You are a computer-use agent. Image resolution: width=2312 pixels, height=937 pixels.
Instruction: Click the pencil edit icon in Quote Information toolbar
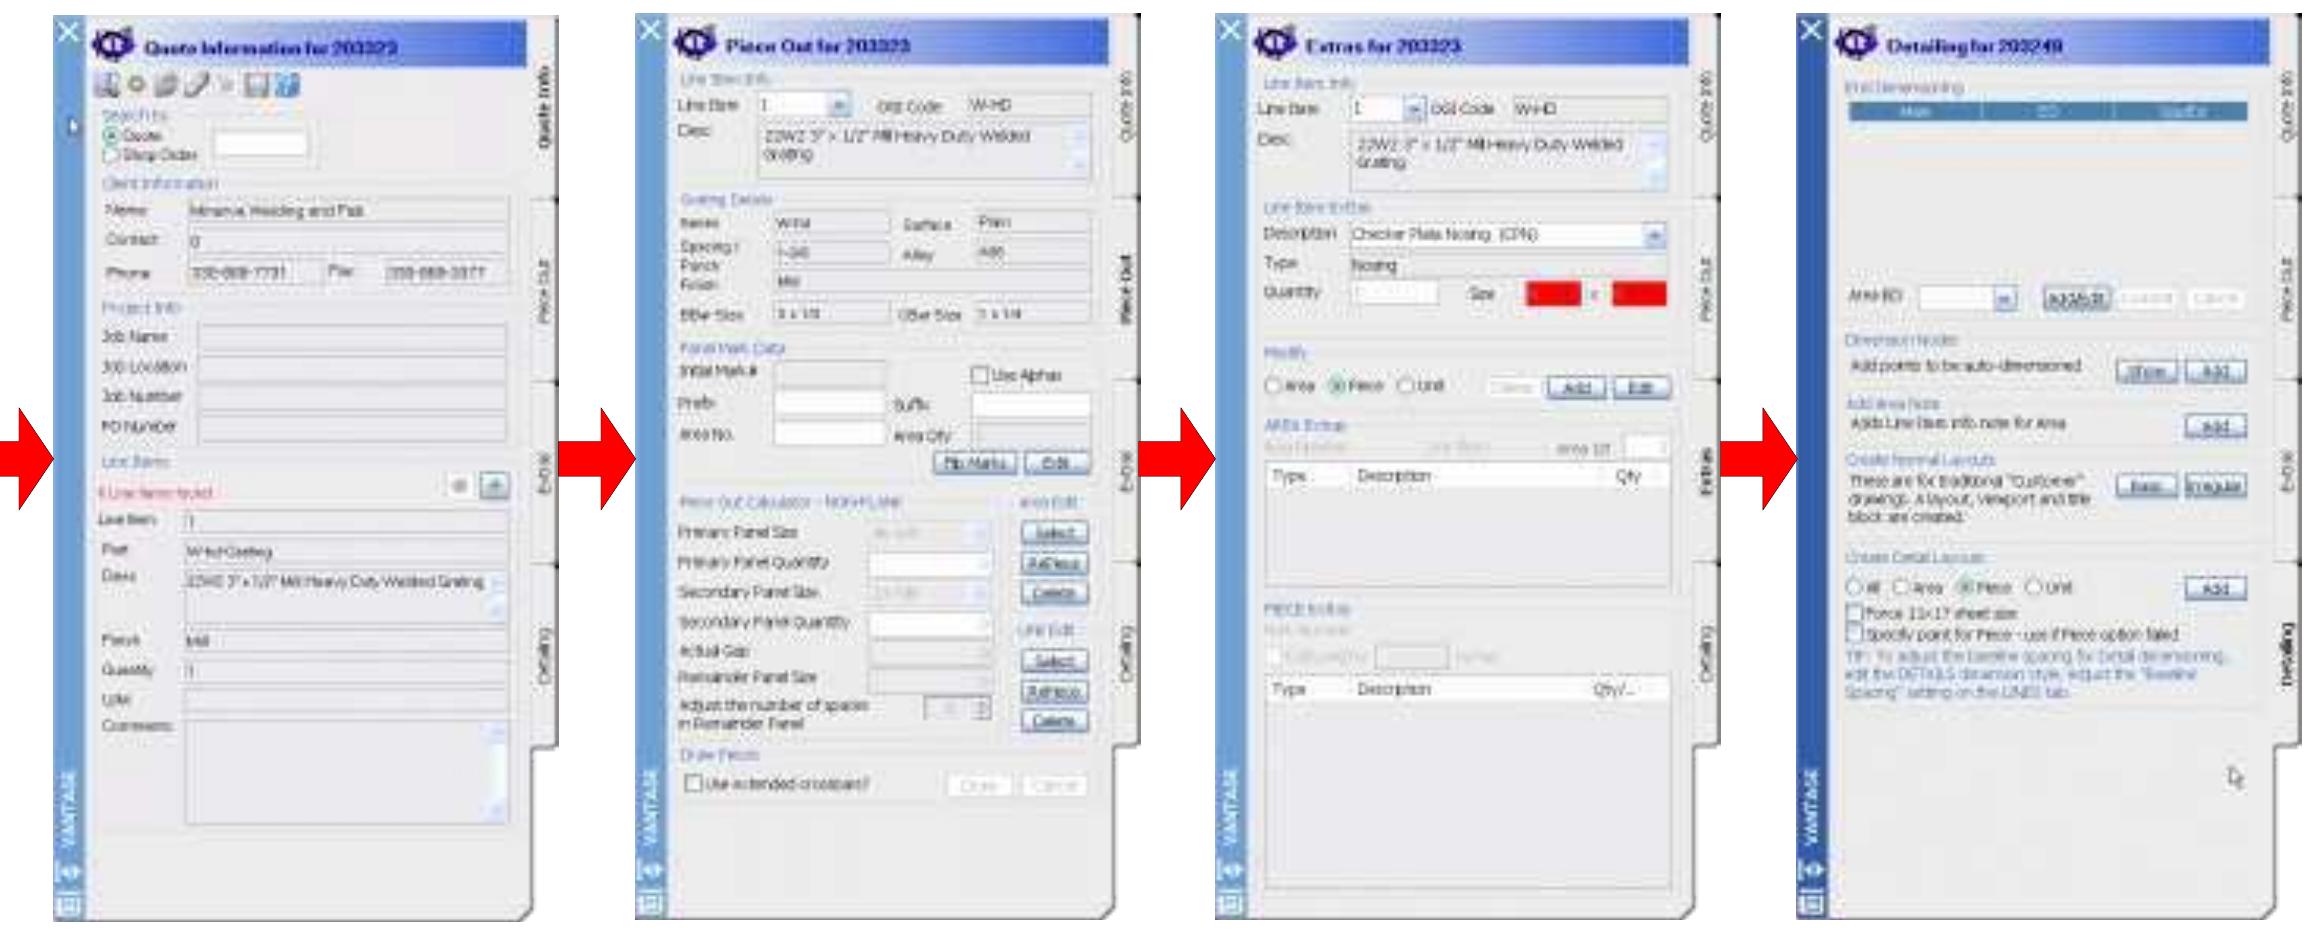point(199,86)
